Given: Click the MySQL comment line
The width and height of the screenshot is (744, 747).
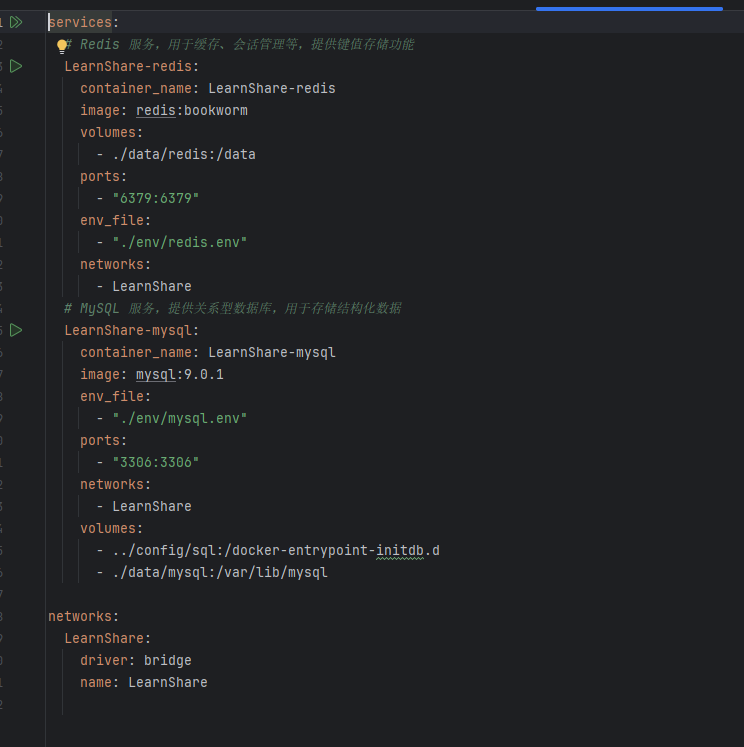Looking at the screenshot, I should 232,308.
